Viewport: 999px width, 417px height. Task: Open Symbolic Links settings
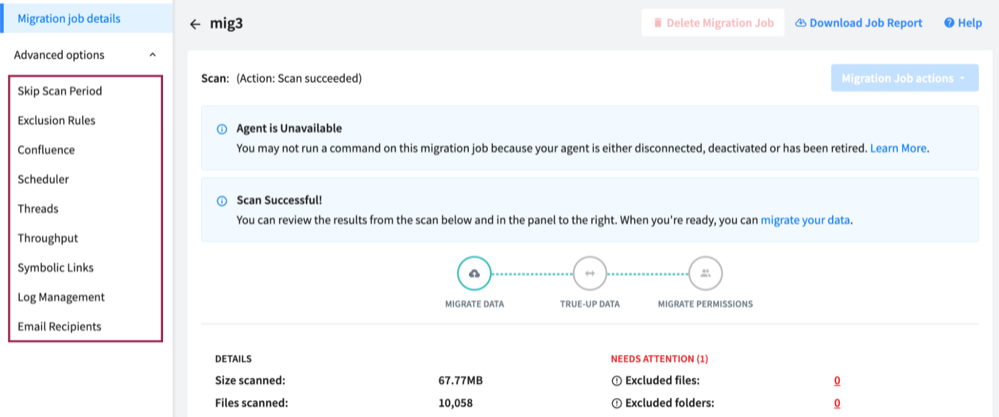(55, 267)
